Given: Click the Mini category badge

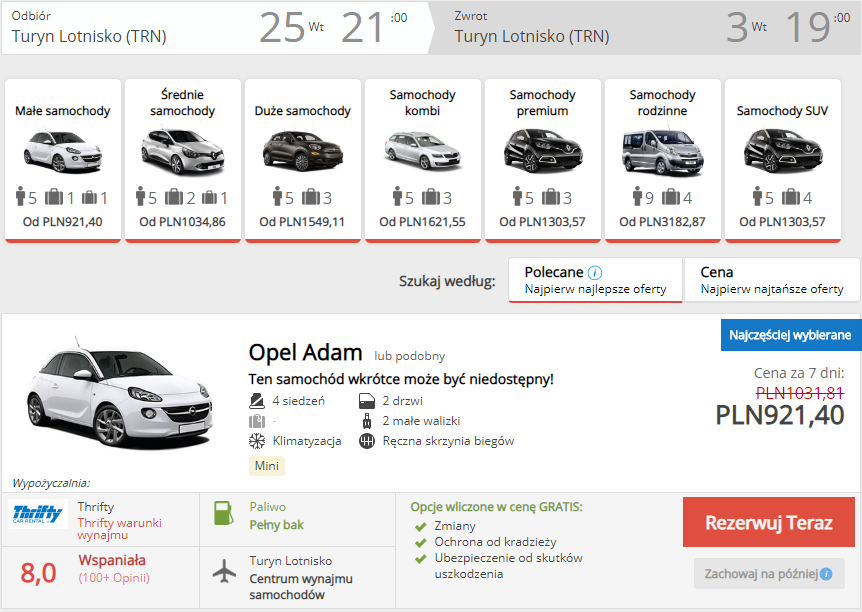Looking at the screenshot, I should (267, 466).
